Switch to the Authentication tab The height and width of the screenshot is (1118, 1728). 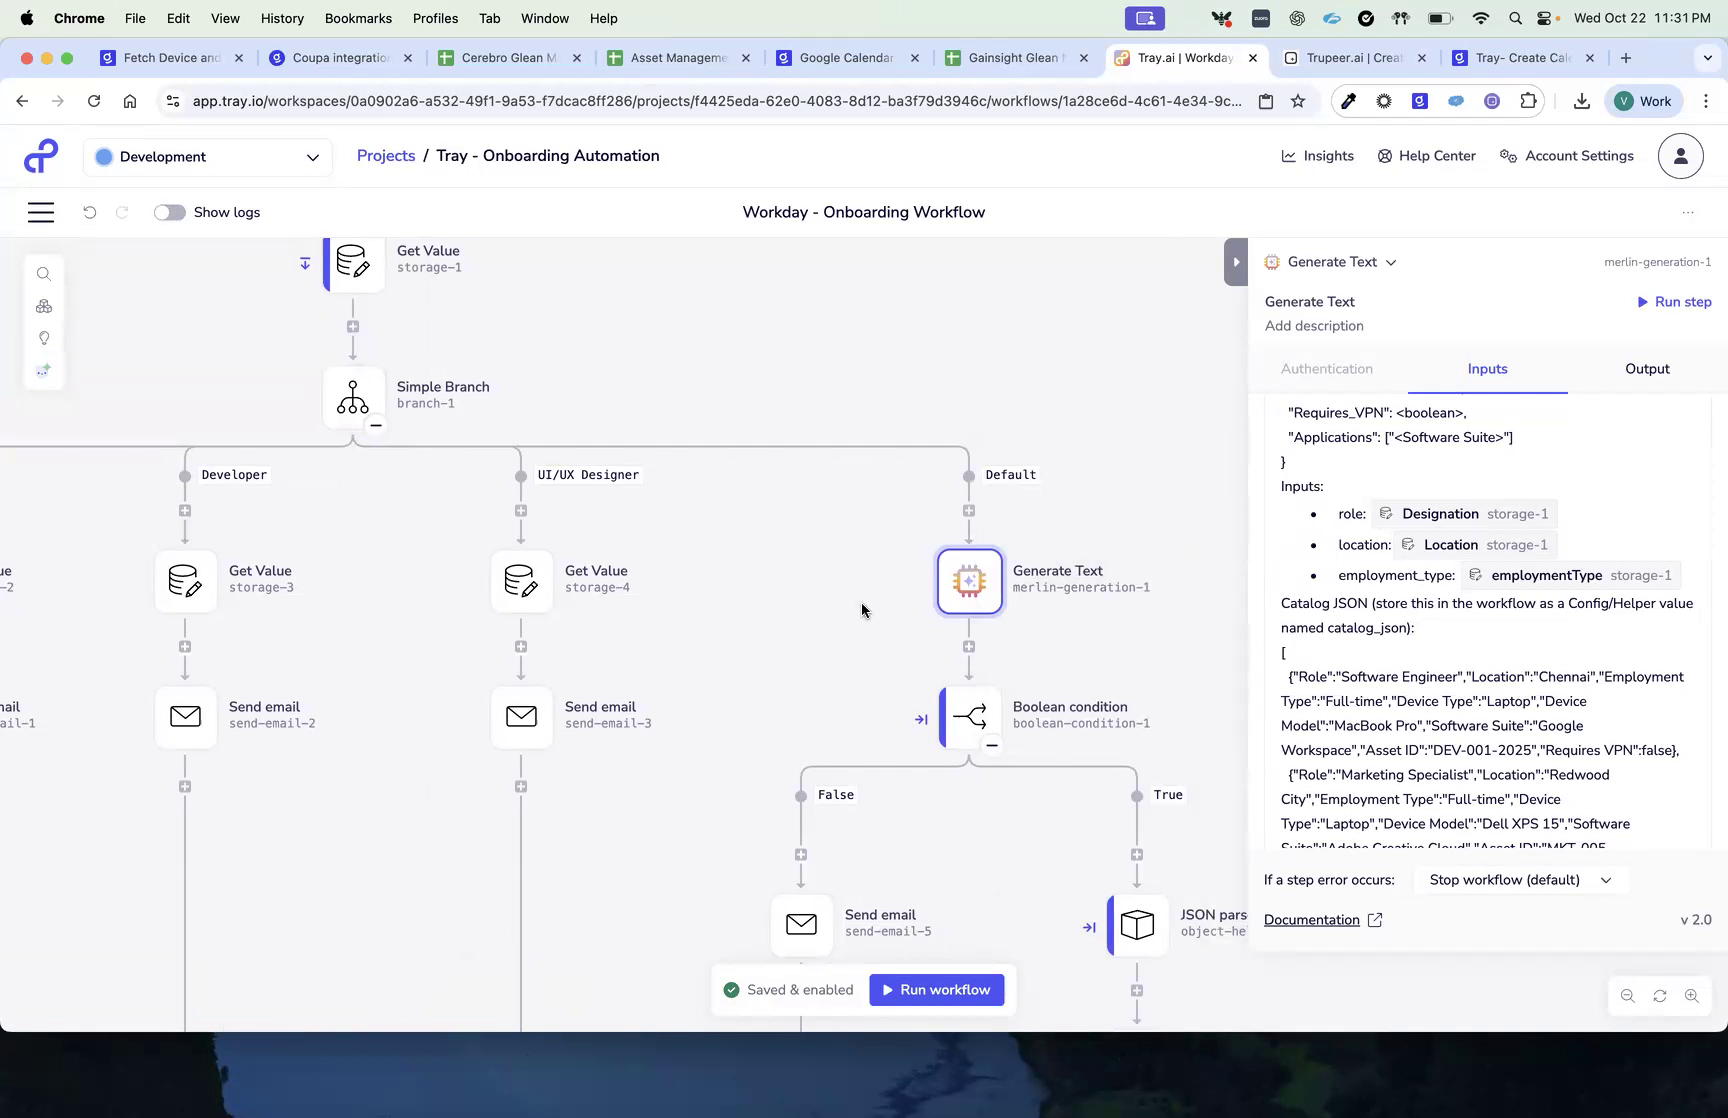point(1327,369)
